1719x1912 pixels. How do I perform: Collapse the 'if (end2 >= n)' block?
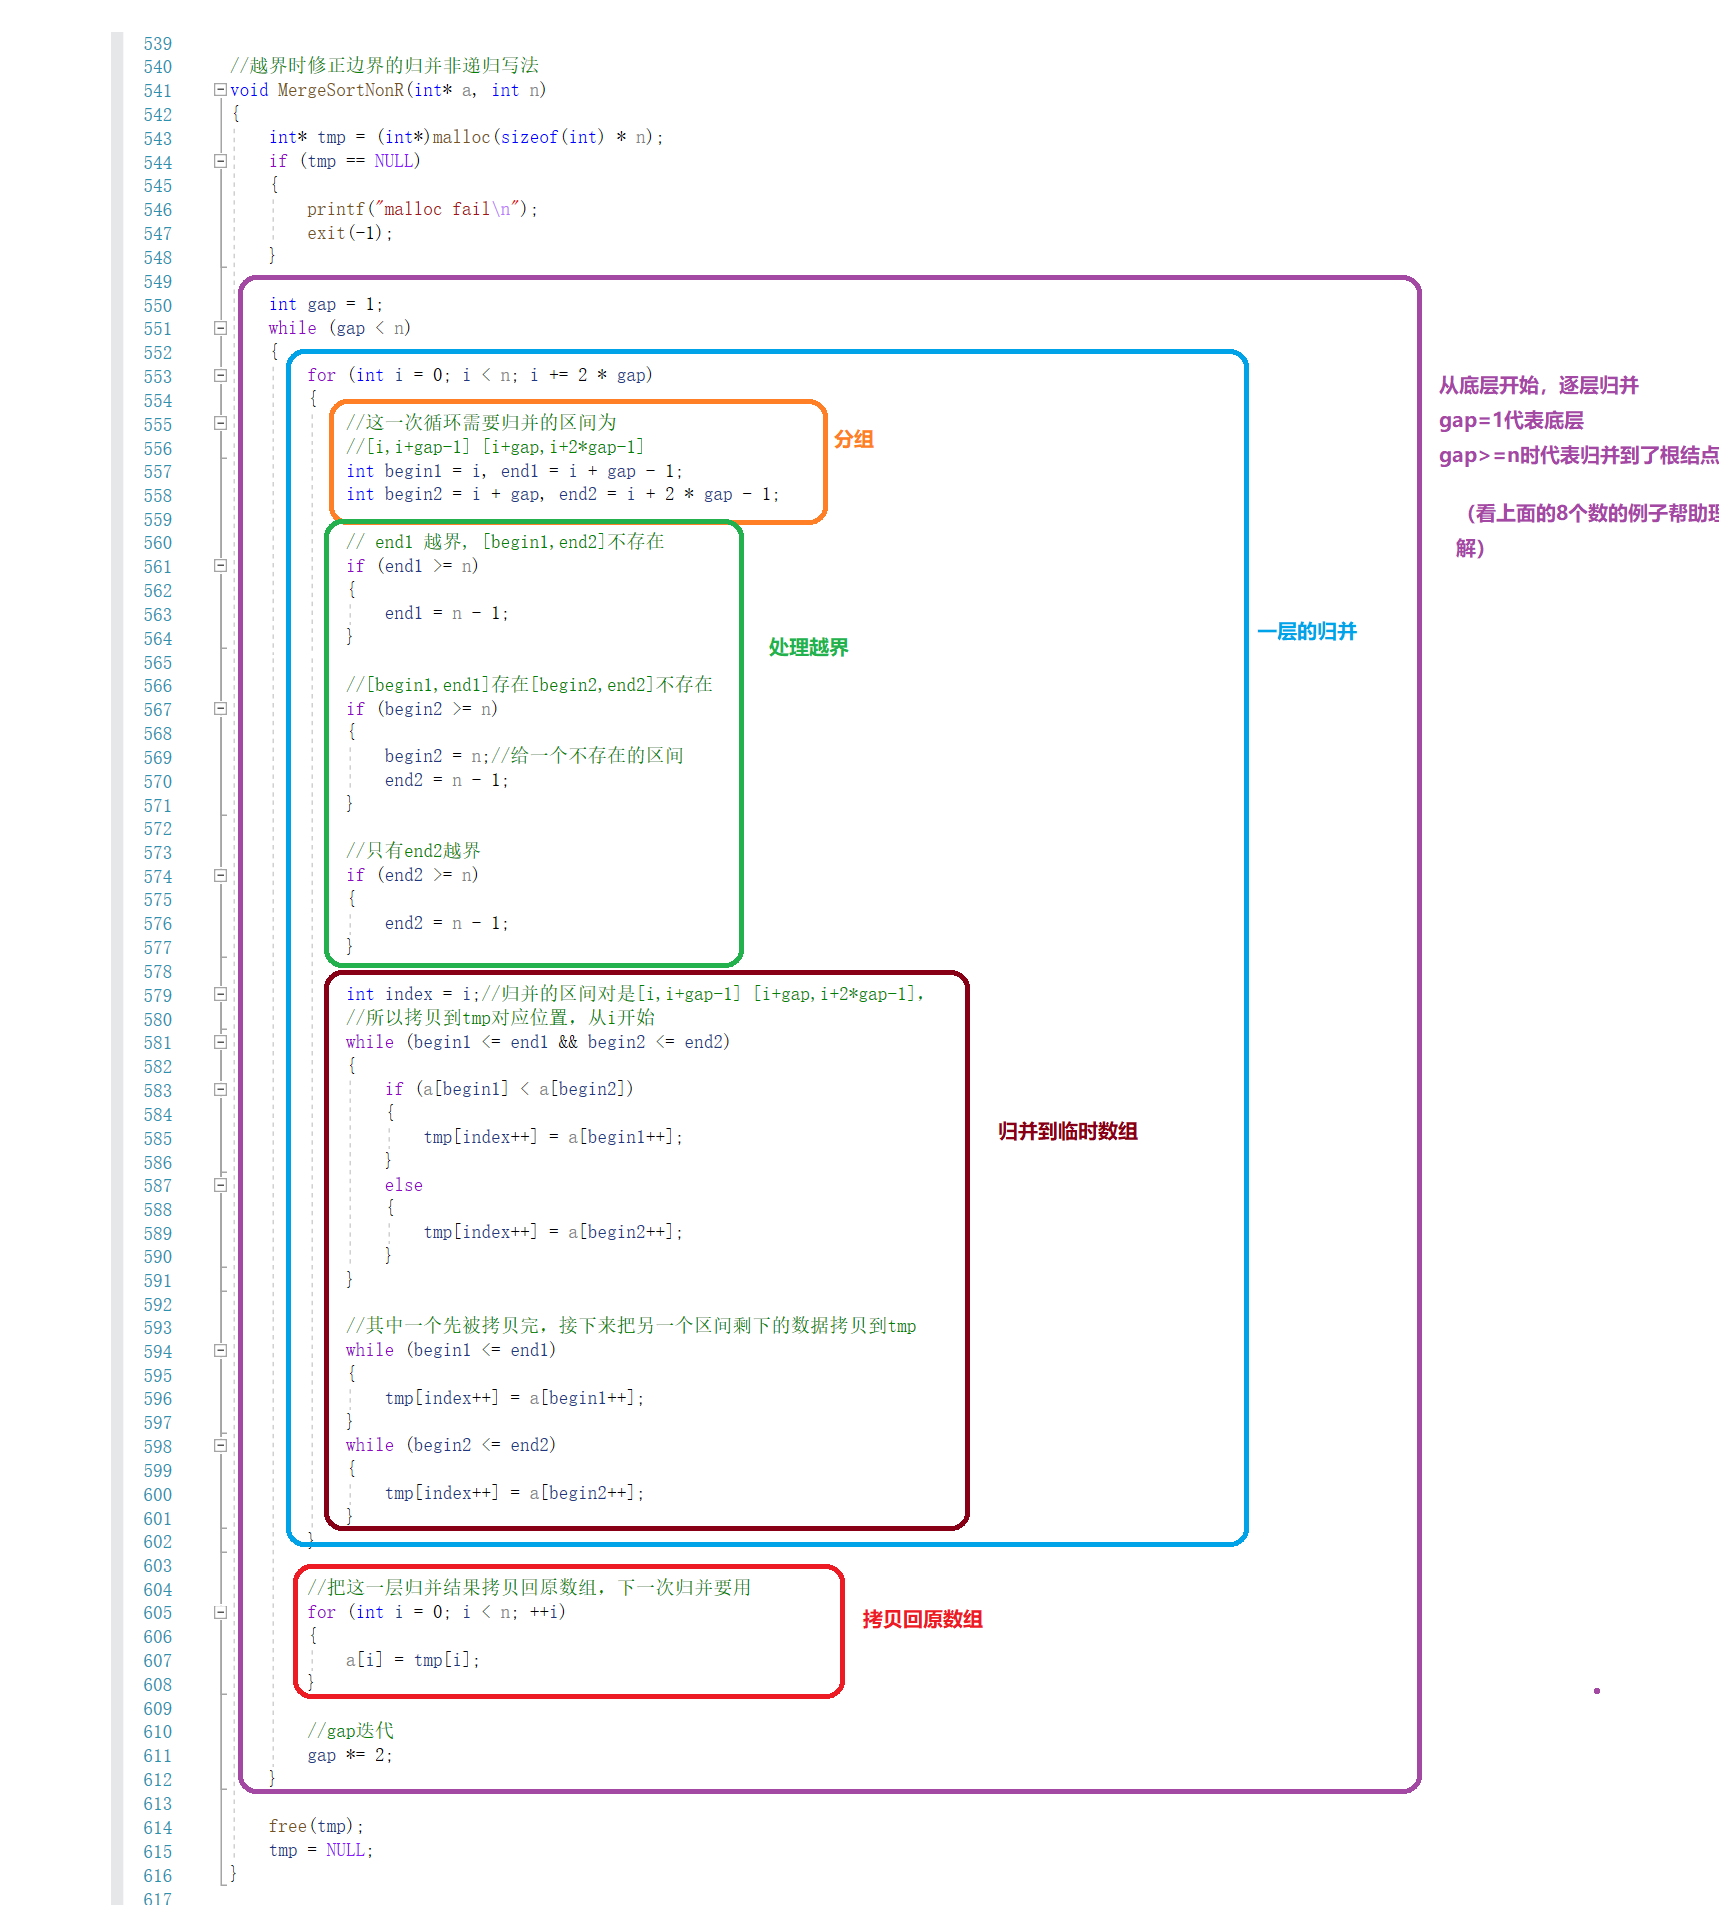[220, 876]
